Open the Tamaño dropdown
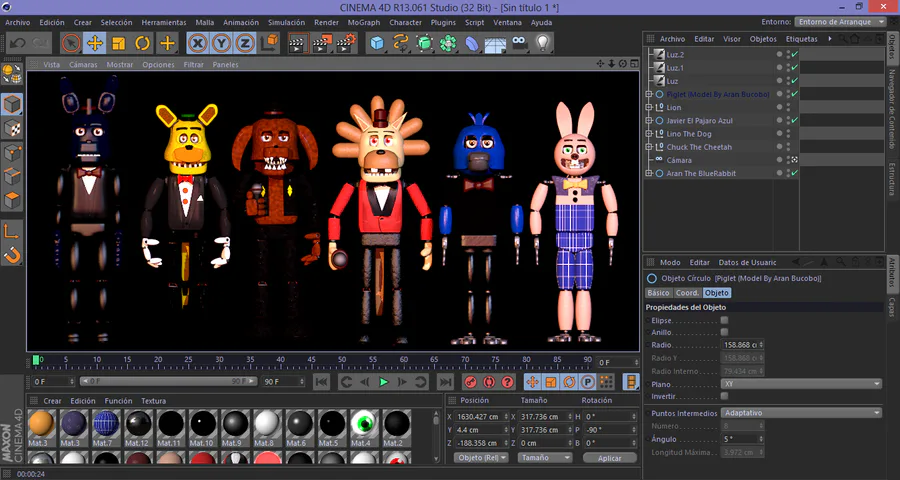This screenshot has width=900, height=480. 545,458
